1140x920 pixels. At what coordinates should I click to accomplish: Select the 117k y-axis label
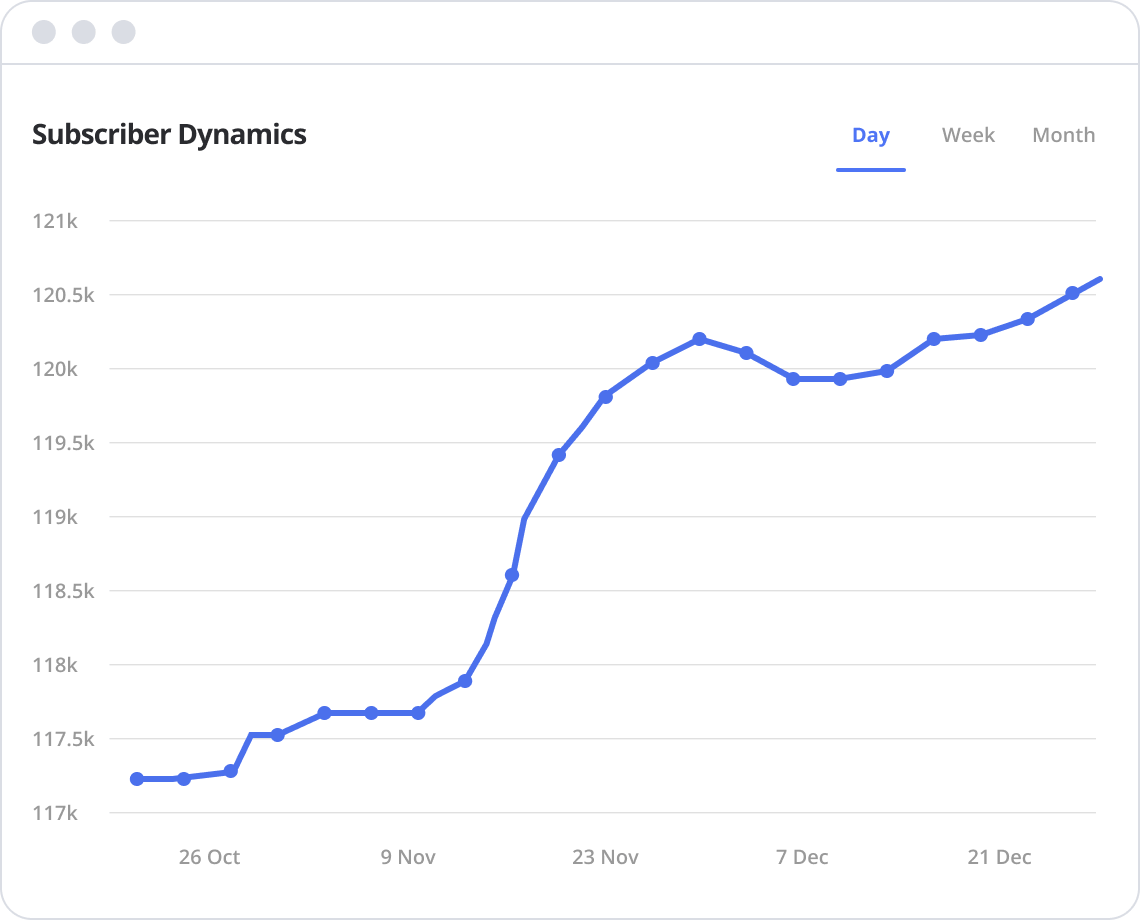[x=55, y=813]
